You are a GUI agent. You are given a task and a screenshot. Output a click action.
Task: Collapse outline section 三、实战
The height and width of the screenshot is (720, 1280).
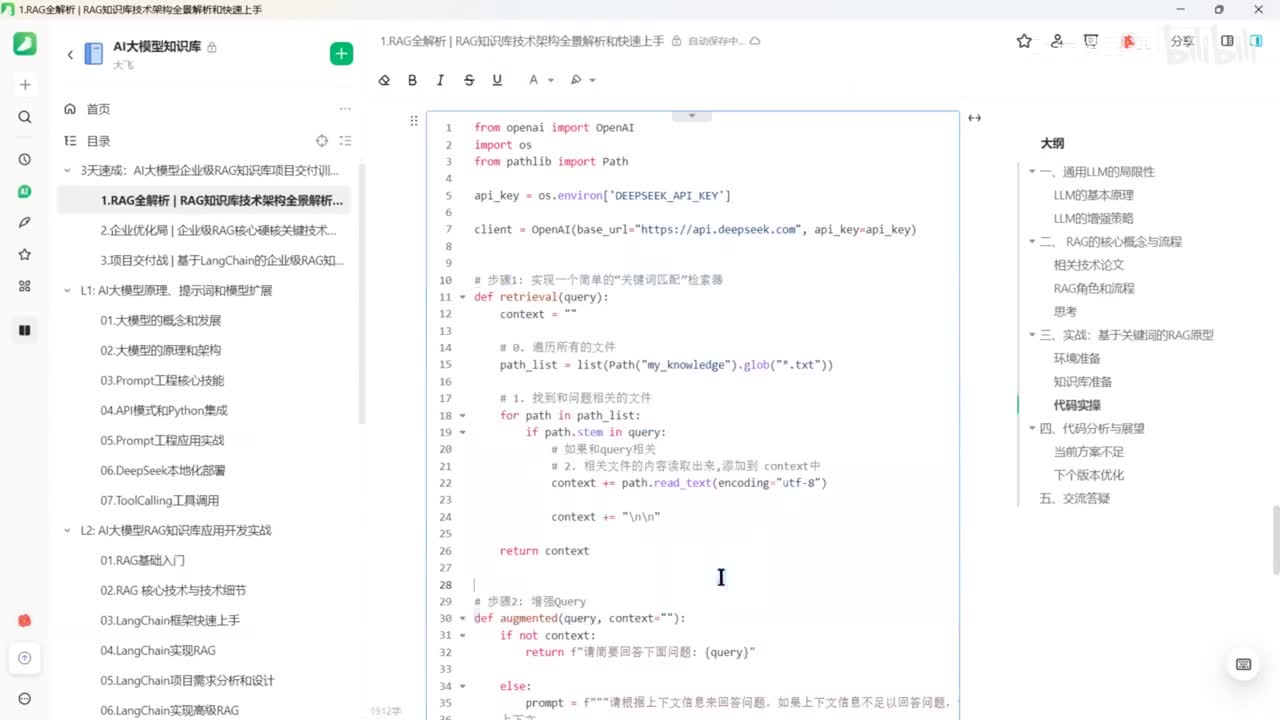[x=1032, y=335]
